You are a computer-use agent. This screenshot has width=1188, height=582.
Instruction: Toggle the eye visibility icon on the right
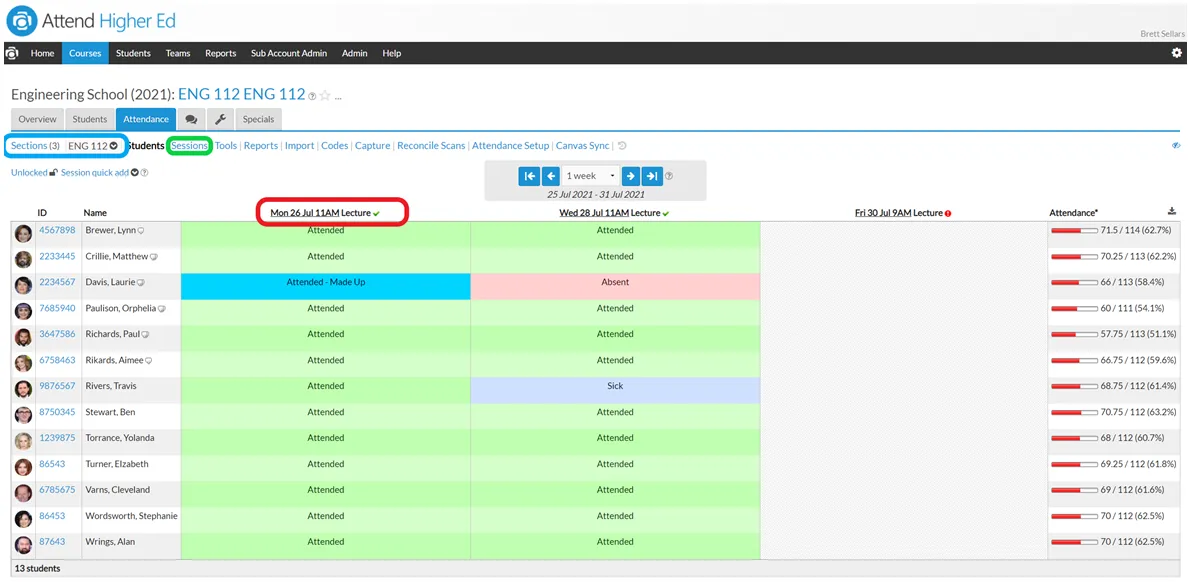click(x=1176, y=146)
